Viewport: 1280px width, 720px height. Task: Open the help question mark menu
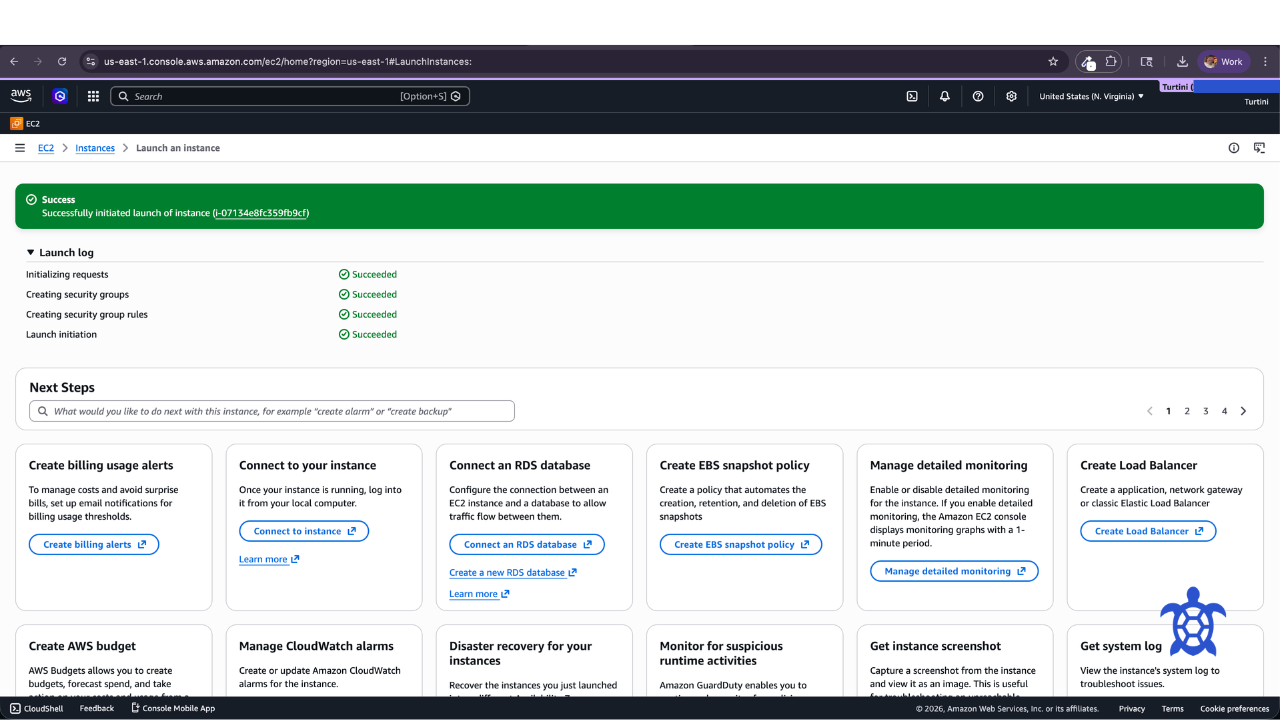tap(978, 96)
